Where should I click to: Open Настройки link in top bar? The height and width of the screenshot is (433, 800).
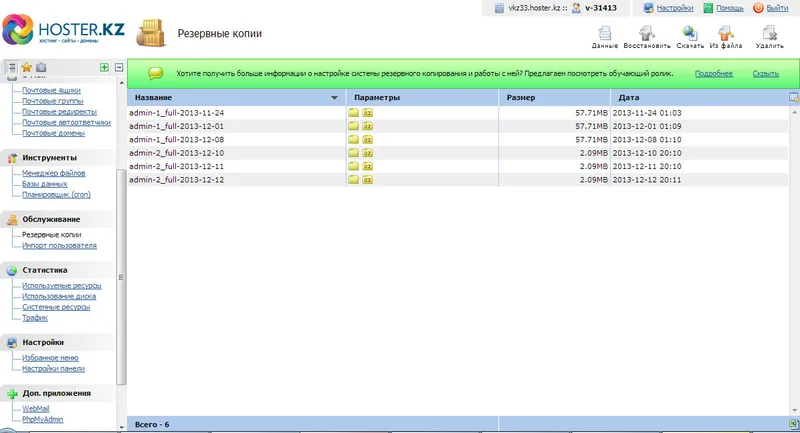point(674,8)
